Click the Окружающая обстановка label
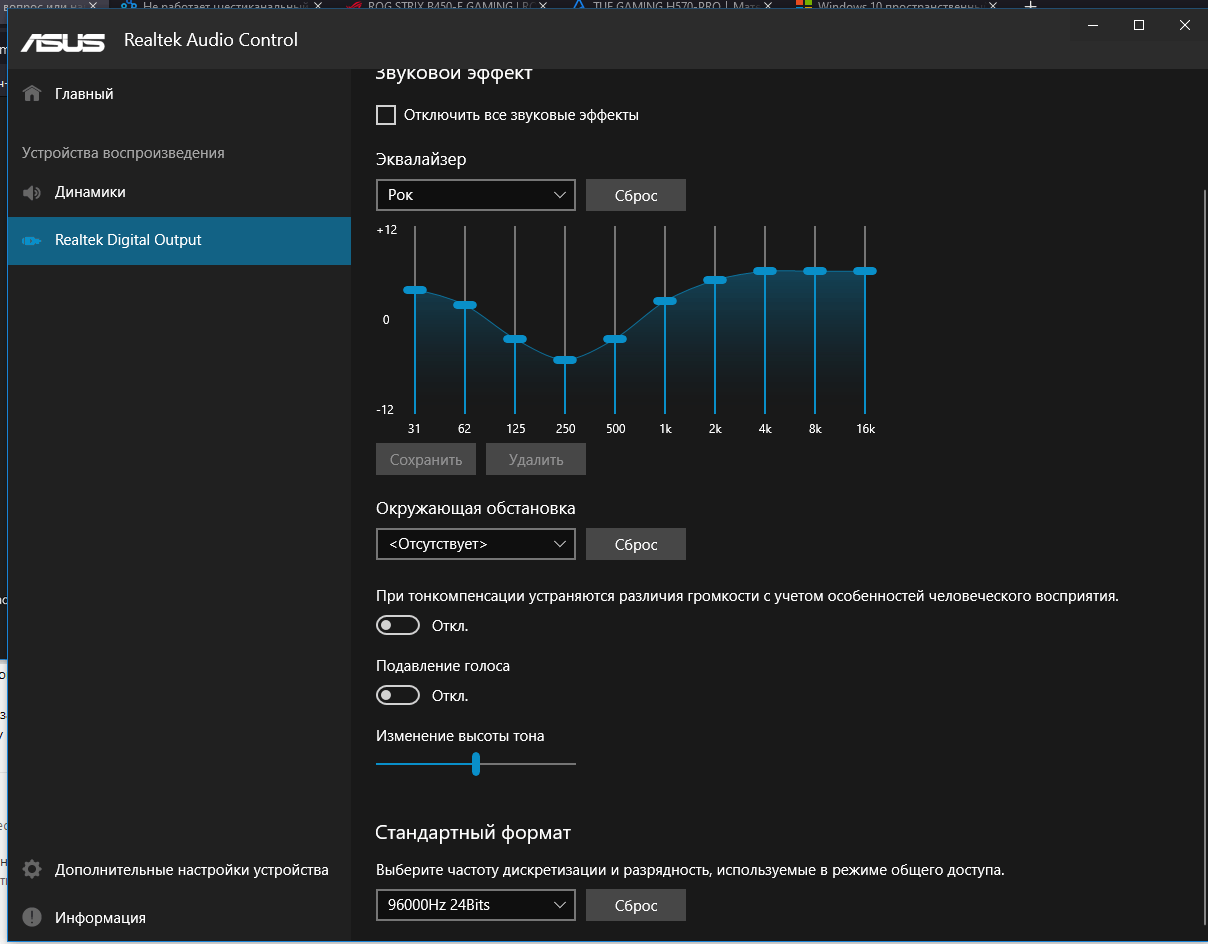 (476, 508)
